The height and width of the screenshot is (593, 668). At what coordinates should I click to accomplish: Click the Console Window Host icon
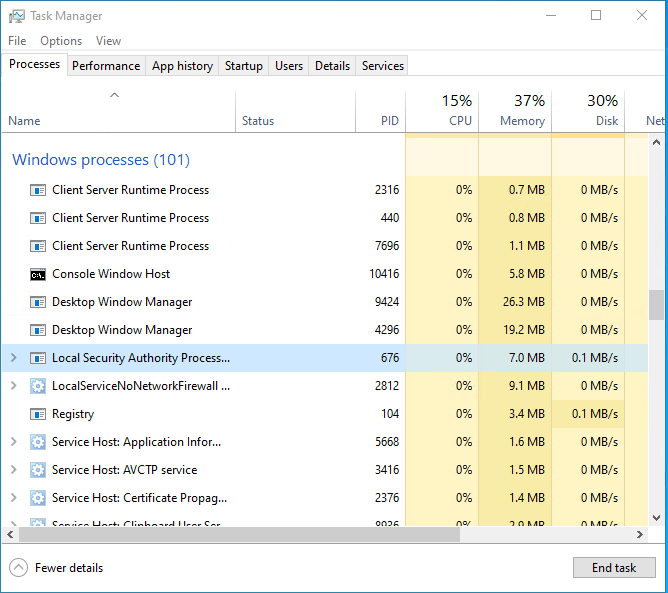coord(38,274)
